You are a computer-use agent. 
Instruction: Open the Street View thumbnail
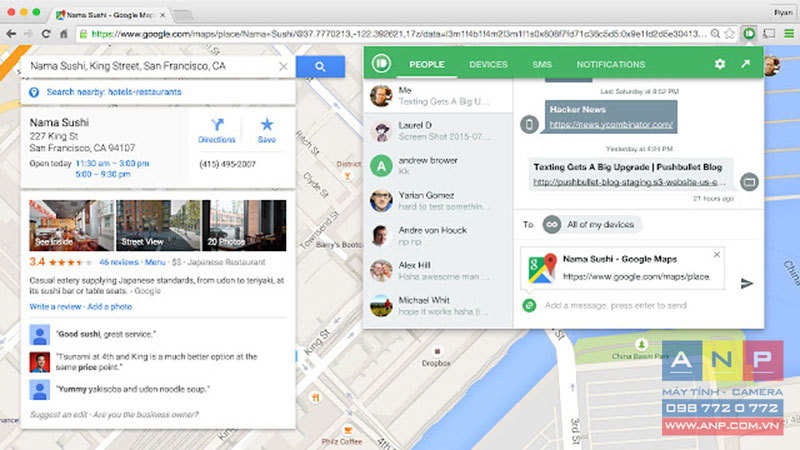tap(158, 225)
